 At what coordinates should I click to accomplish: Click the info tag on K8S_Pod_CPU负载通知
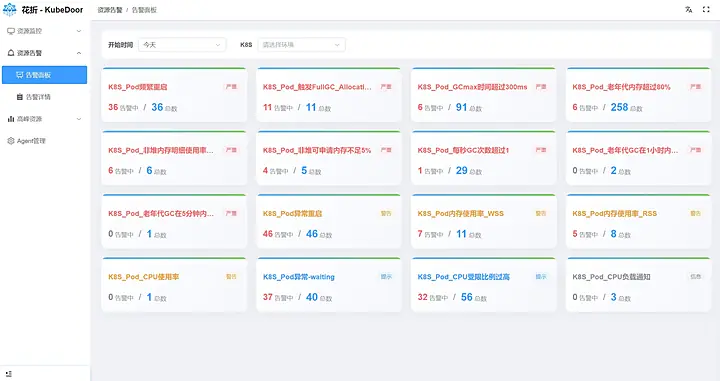(x=696, y=277)
